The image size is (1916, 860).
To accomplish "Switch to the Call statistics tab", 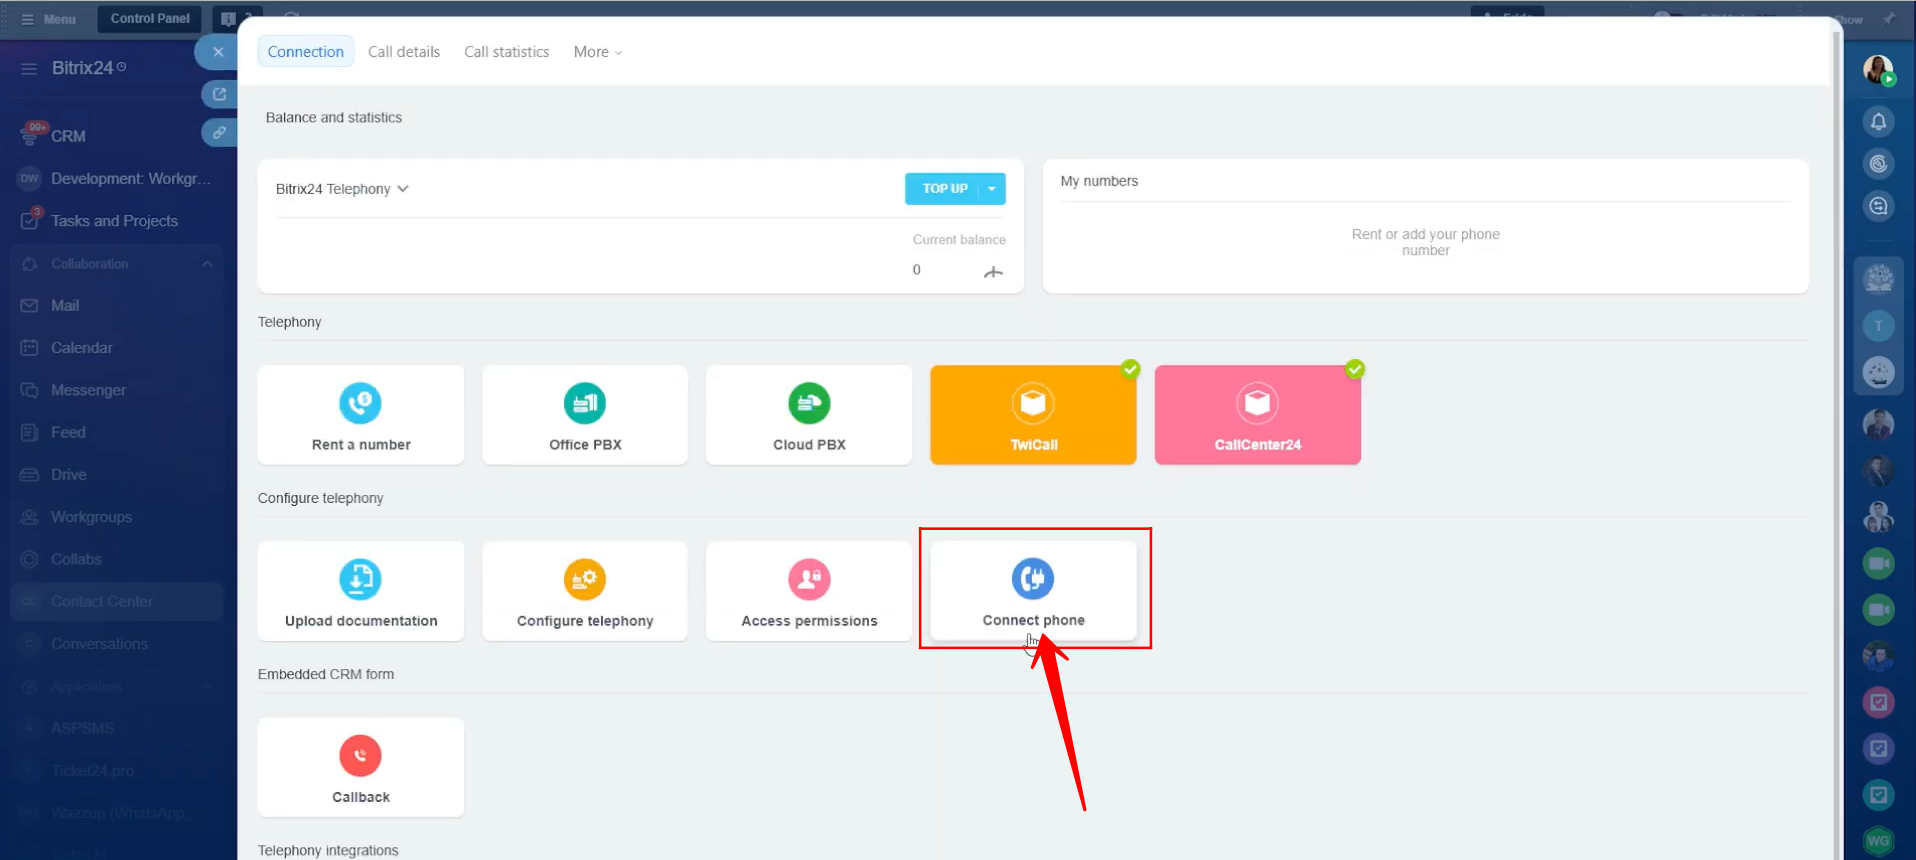I will pyautogui.click(x=506, y=52).
